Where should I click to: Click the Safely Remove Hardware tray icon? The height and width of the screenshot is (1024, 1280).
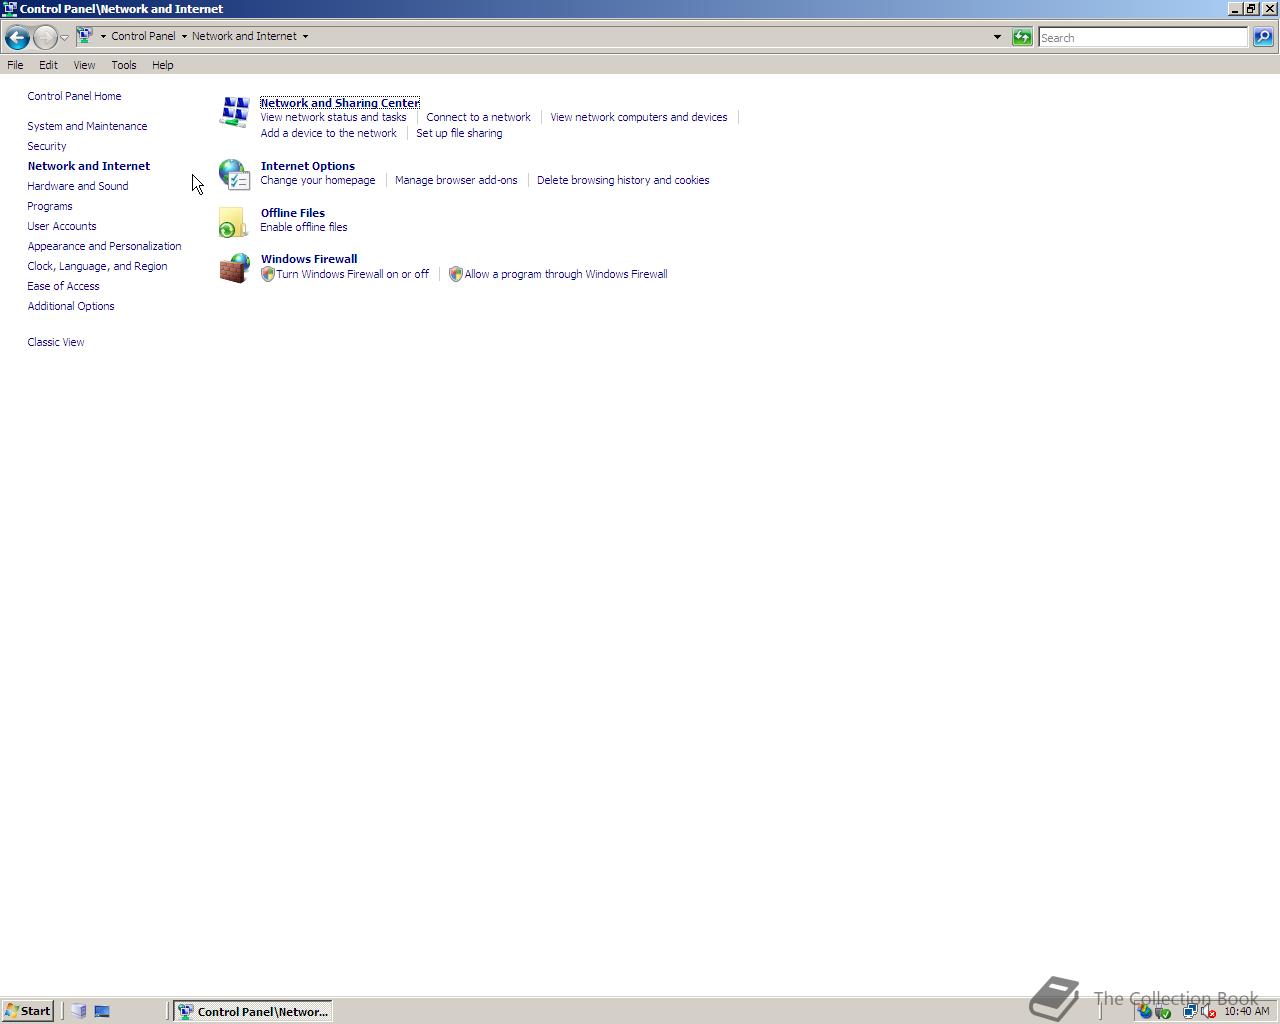pyautogui.click(x=1163, y=1011)
